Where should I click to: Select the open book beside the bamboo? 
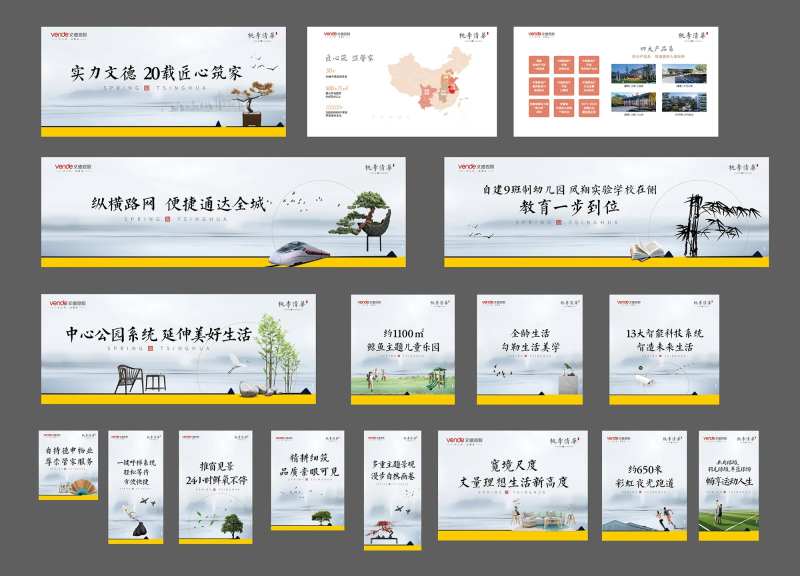(647, 251)
